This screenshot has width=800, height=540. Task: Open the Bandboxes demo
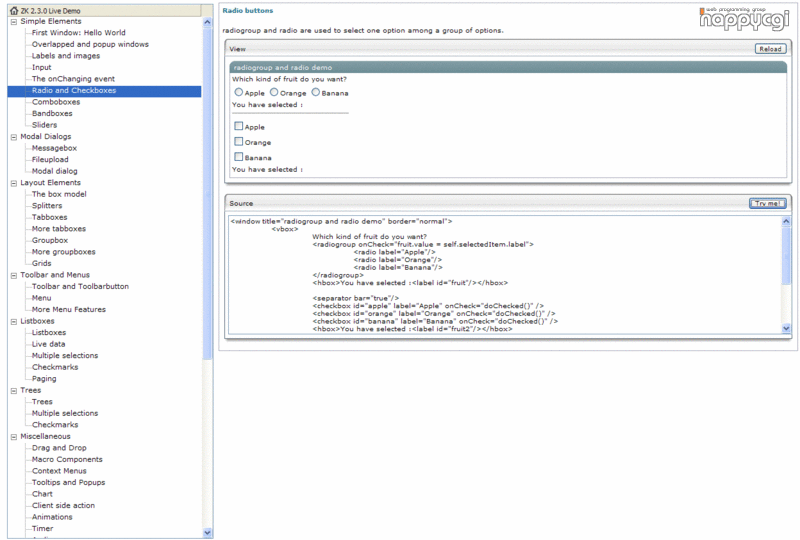click(x=52, y=113)
